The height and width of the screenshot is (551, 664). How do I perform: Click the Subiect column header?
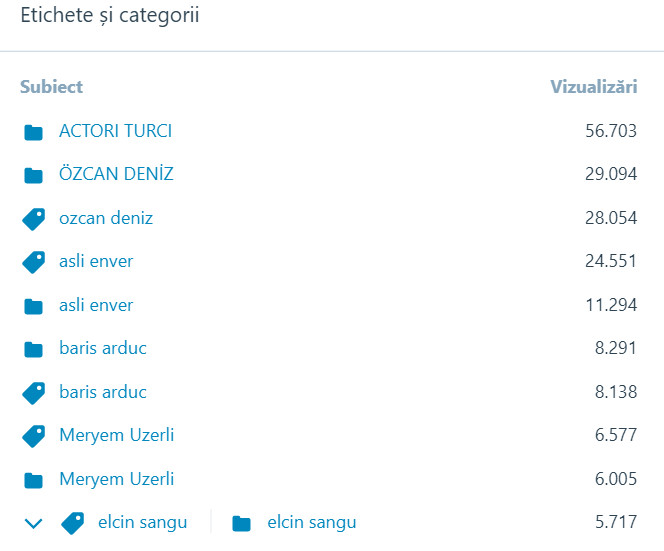51,87
